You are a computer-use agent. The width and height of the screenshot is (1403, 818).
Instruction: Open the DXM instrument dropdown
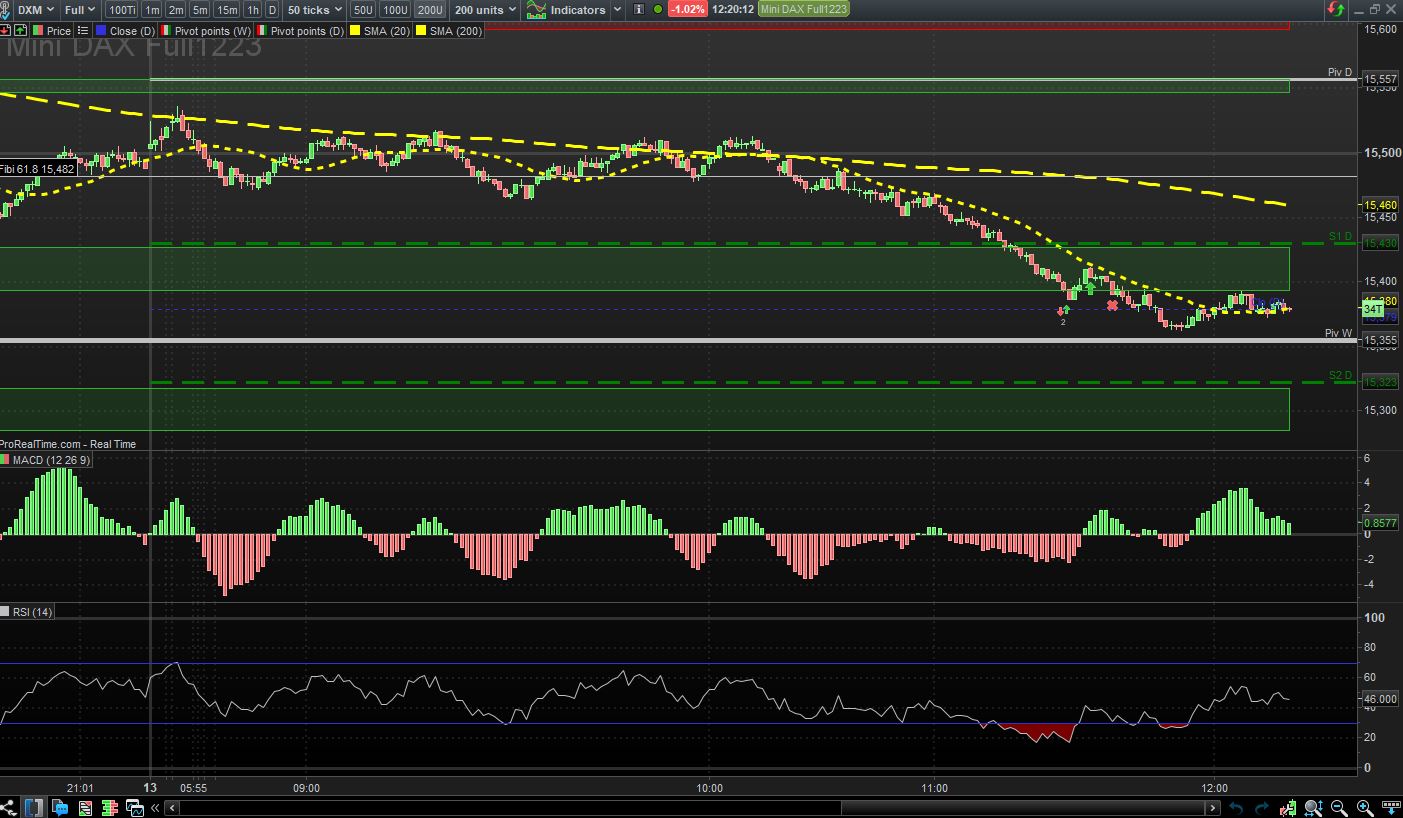point(36,10)
